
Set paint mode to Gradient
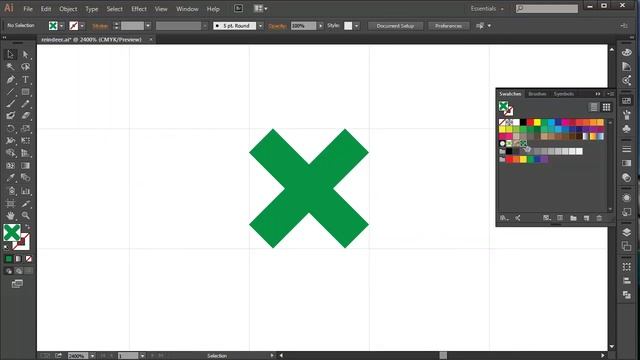[18, 259]
